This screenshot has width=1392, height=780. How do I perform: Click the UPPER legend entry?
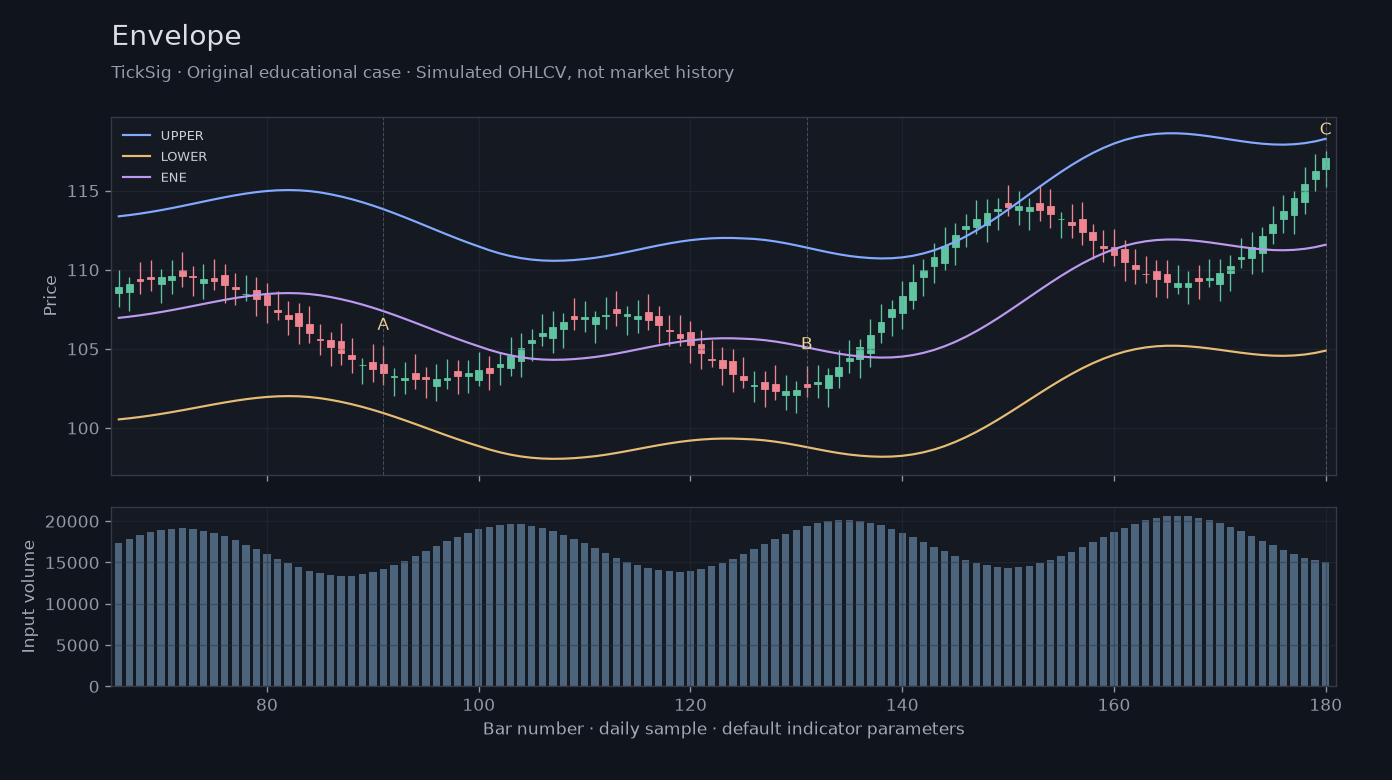[x=163, y=136]
